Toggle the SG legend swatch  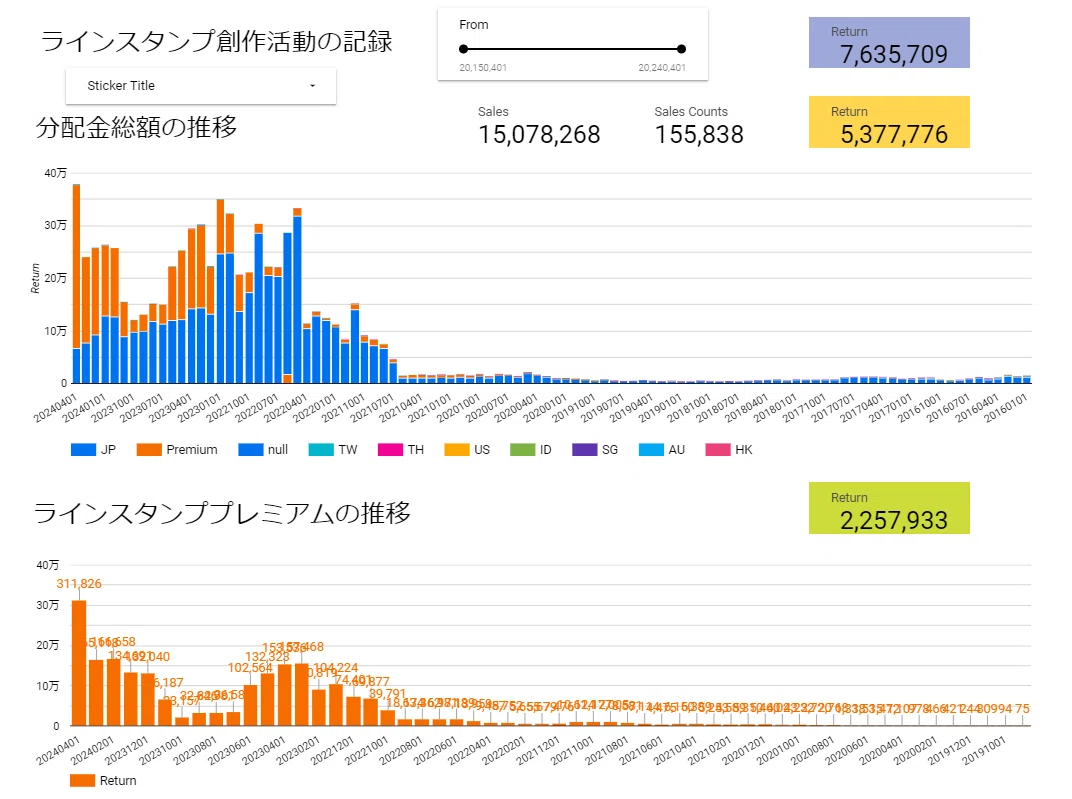(x=585, y=449)
